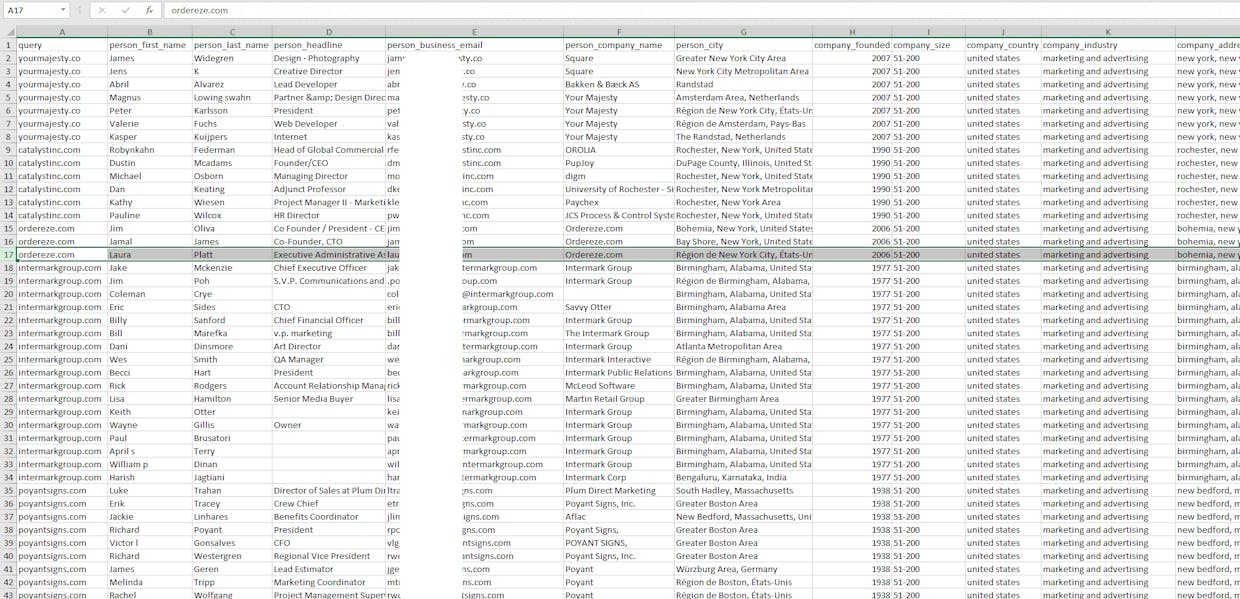Select column E header
The image size is (1240, 599).
pos(475,32)
